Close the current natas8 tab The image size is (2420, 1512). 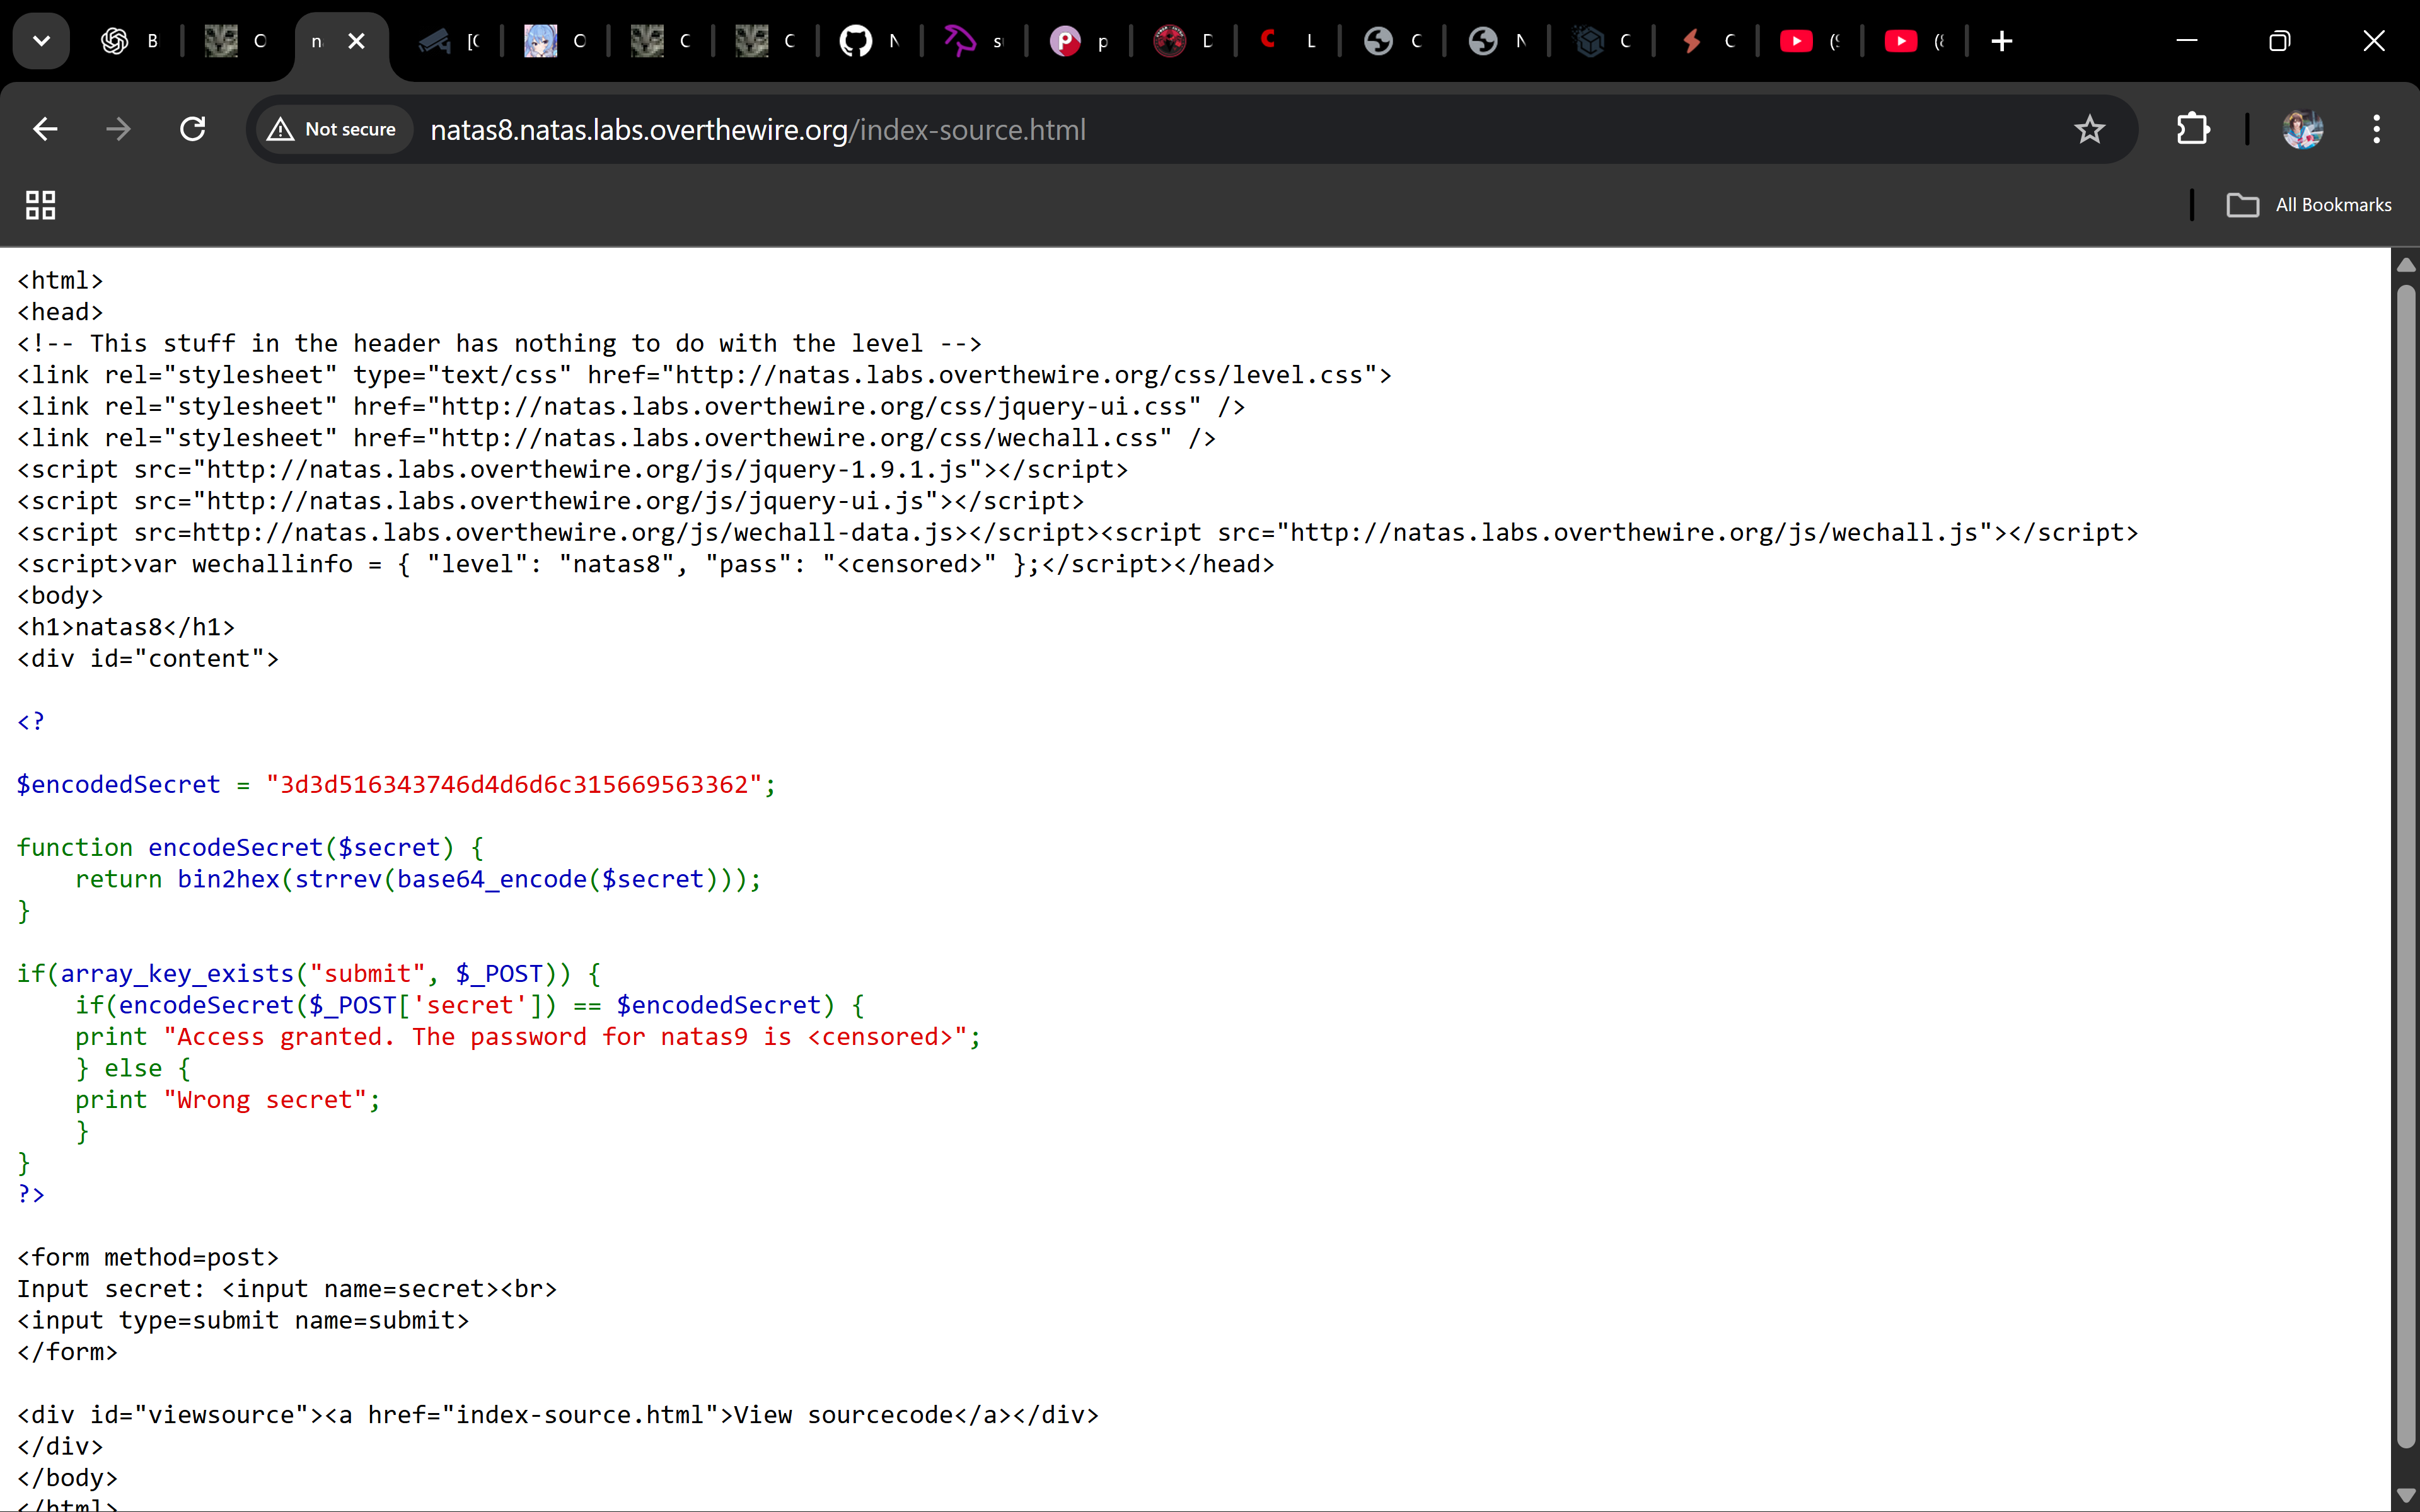coord(356,41)
